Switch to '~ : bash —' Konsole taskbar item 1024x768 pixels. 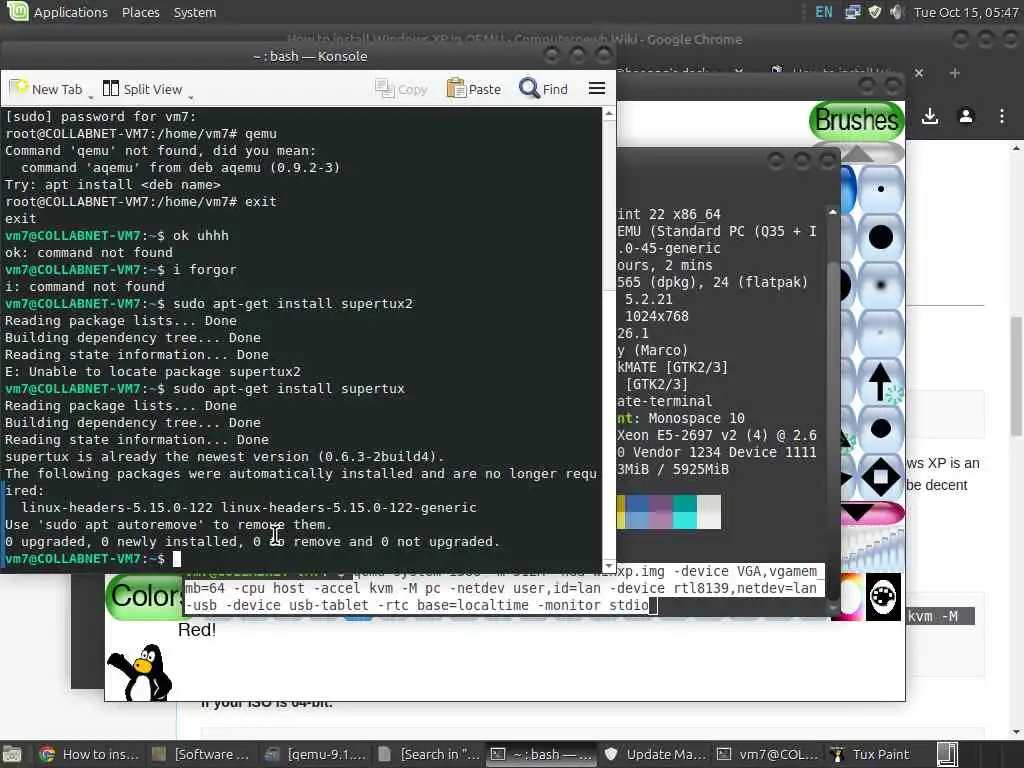(x=542, y=754)
